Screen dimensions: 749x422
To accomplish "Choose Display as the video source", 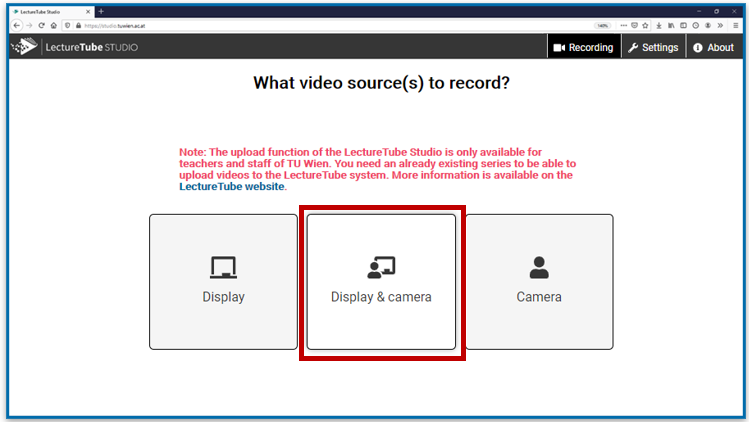I will pyautogui.click(x=223, y=281).
